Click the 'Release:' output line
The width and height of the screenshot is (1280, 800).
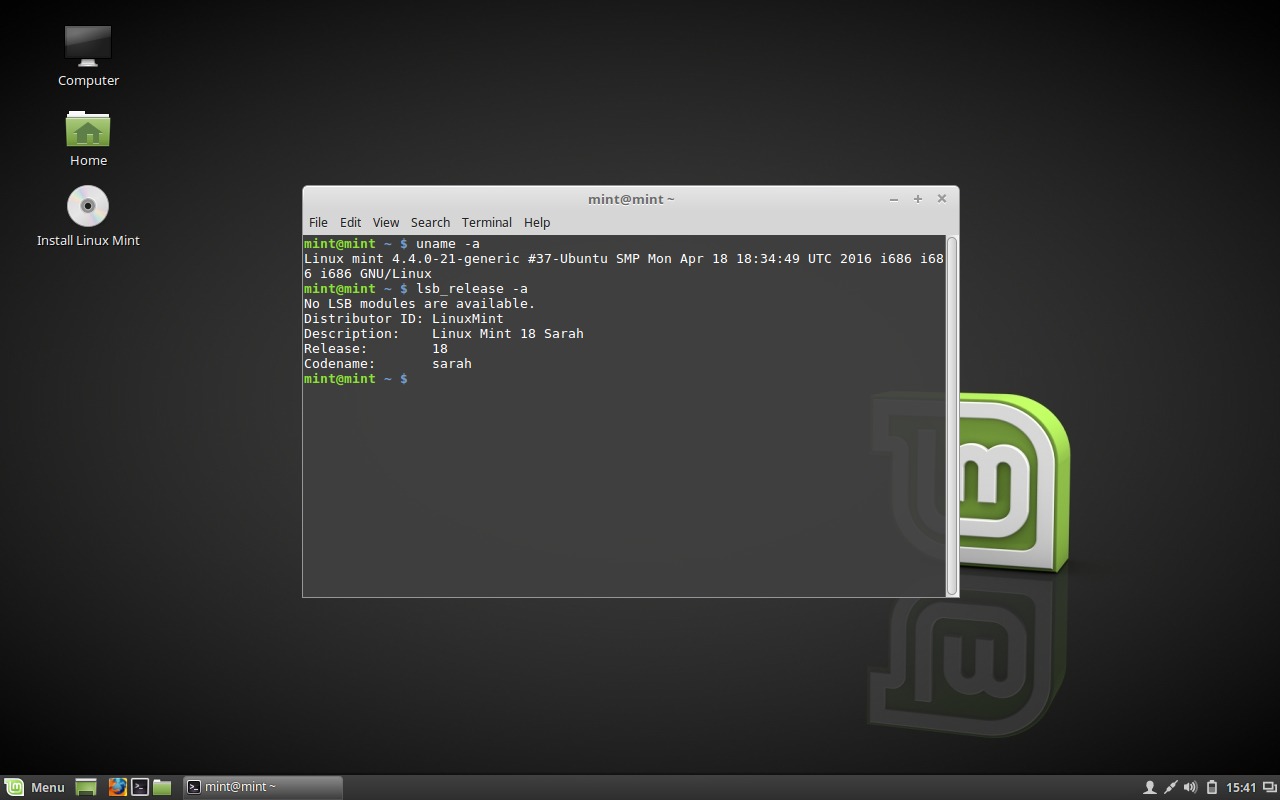[x=376, y=348]
